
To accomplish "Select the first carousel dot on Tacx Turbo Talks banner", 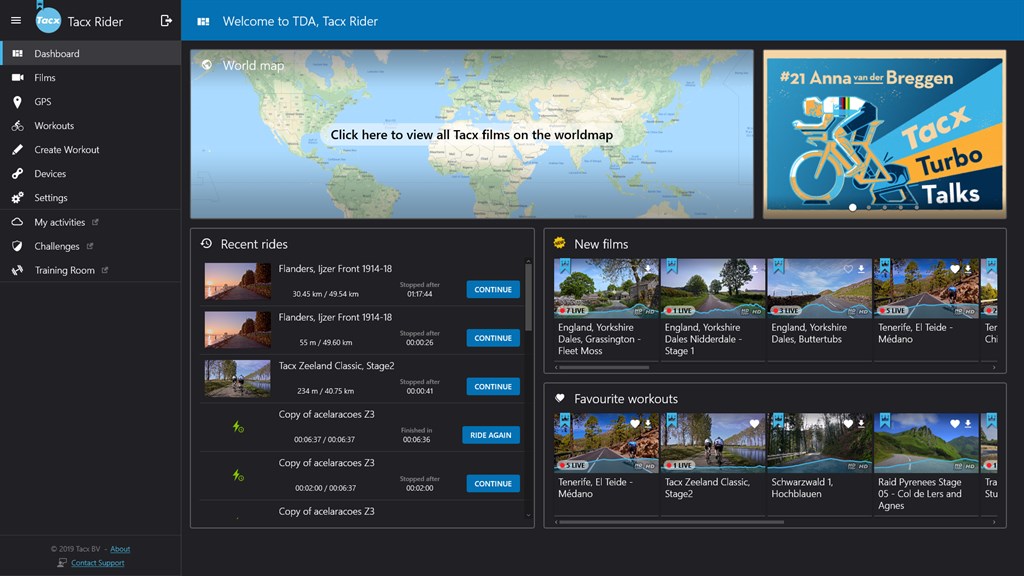I will [x=852, y=207].
